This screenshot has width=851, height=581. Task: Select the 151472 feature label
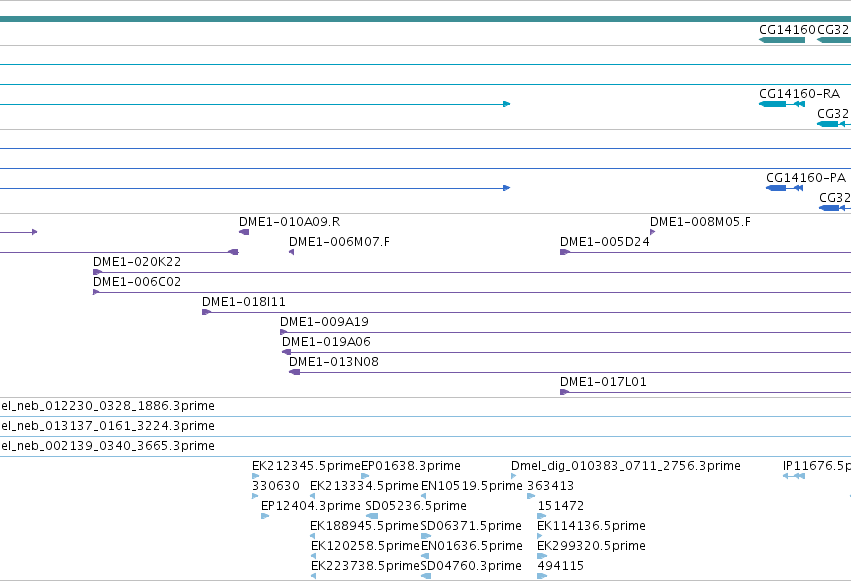tap(561, 506)
